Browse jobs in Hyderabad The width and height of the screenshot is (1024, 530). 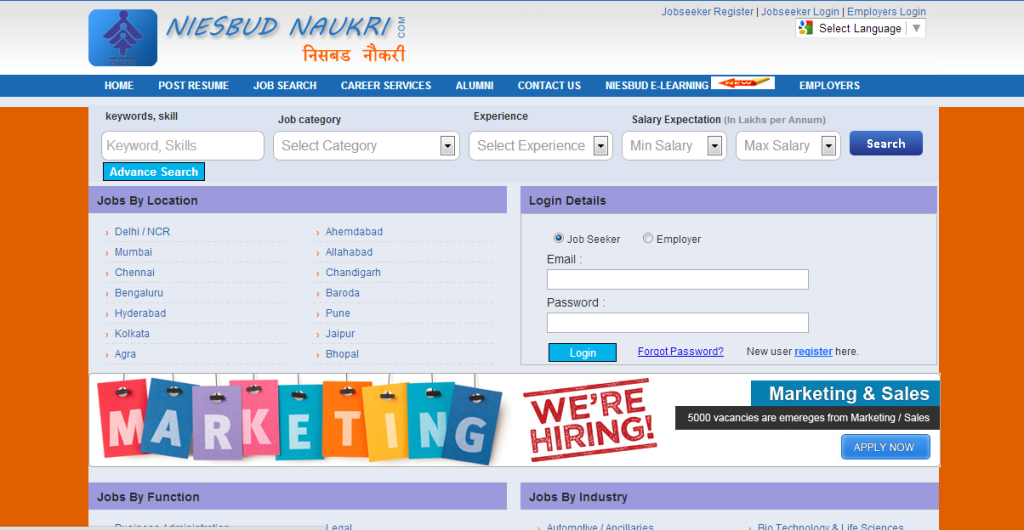[x=140, y=313]
